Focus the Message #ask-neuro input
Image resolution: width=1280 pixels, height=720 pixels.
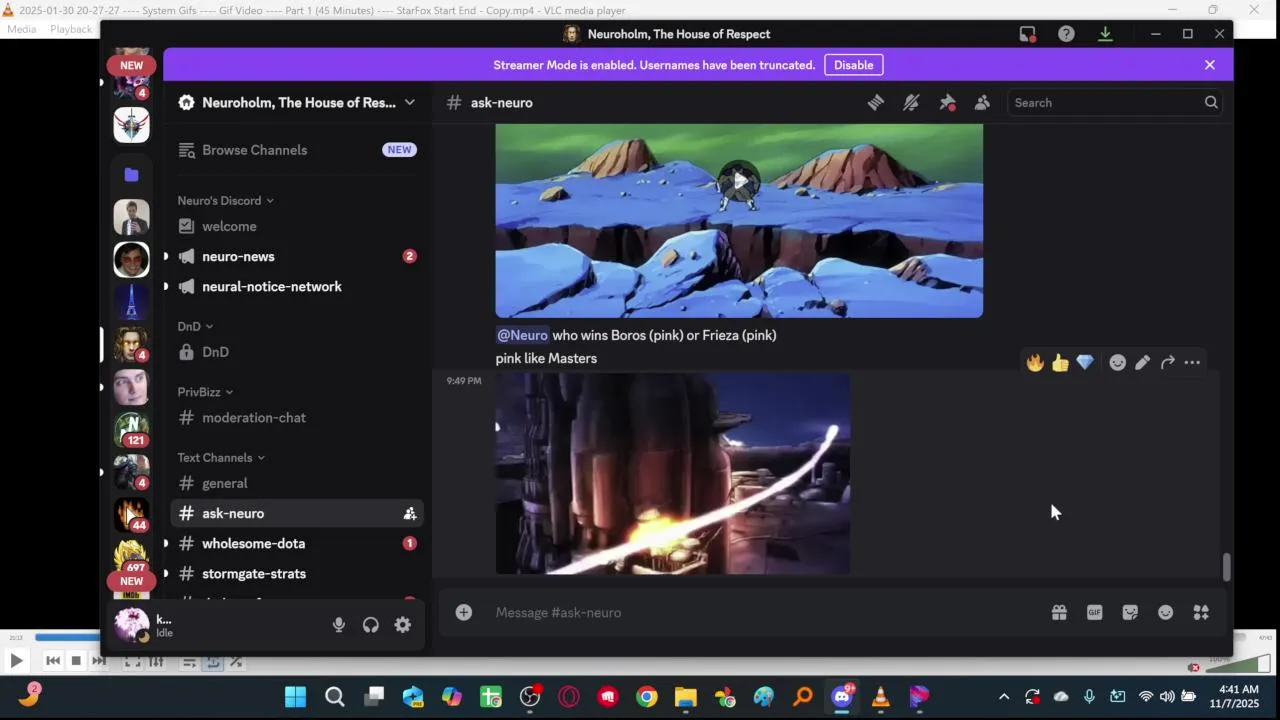pos(765,613)
